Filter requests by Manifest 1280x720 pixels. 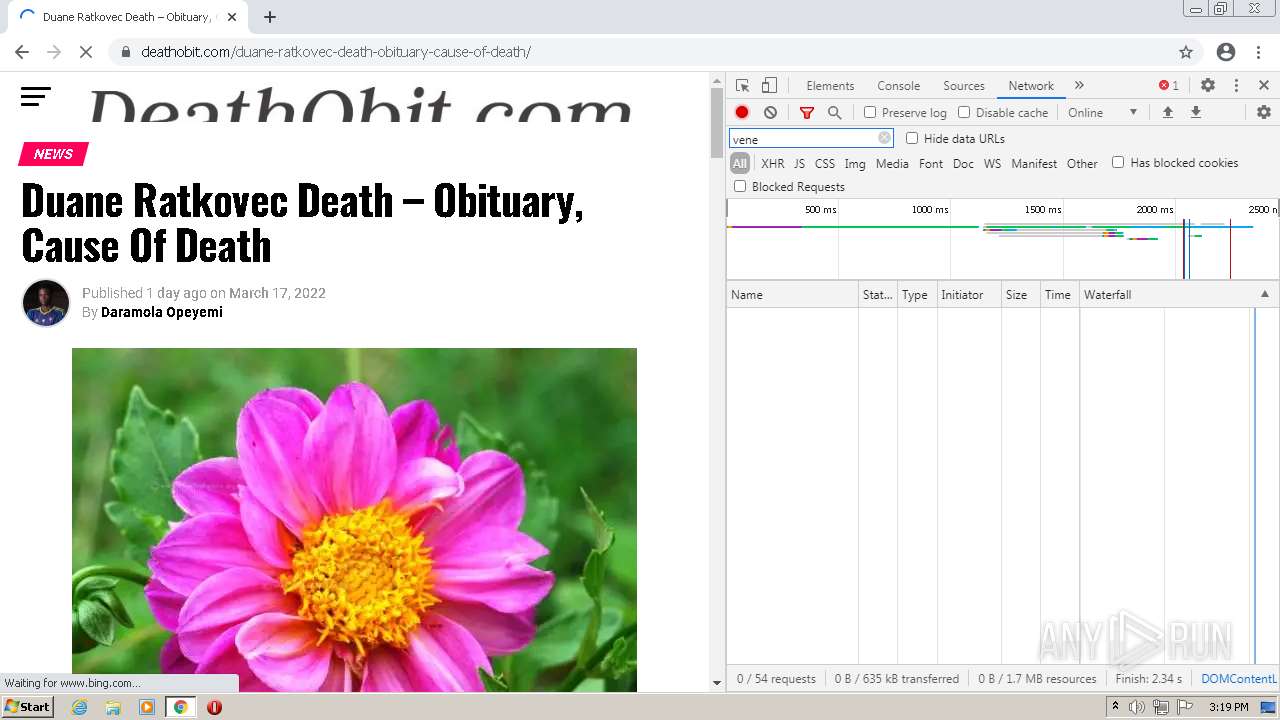pyautogui.click(x=1034, y=164)
